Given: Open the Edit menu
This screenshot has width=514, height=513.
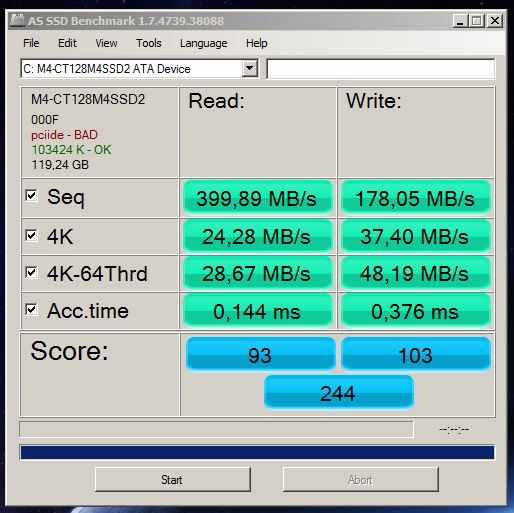Looking at the screenshot, I should click(67, 43).
